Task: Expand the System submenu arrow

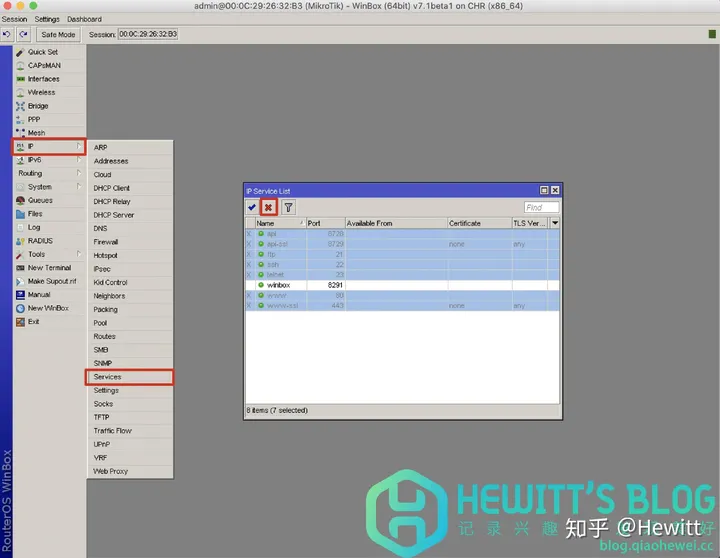Action: click(79, 186)
